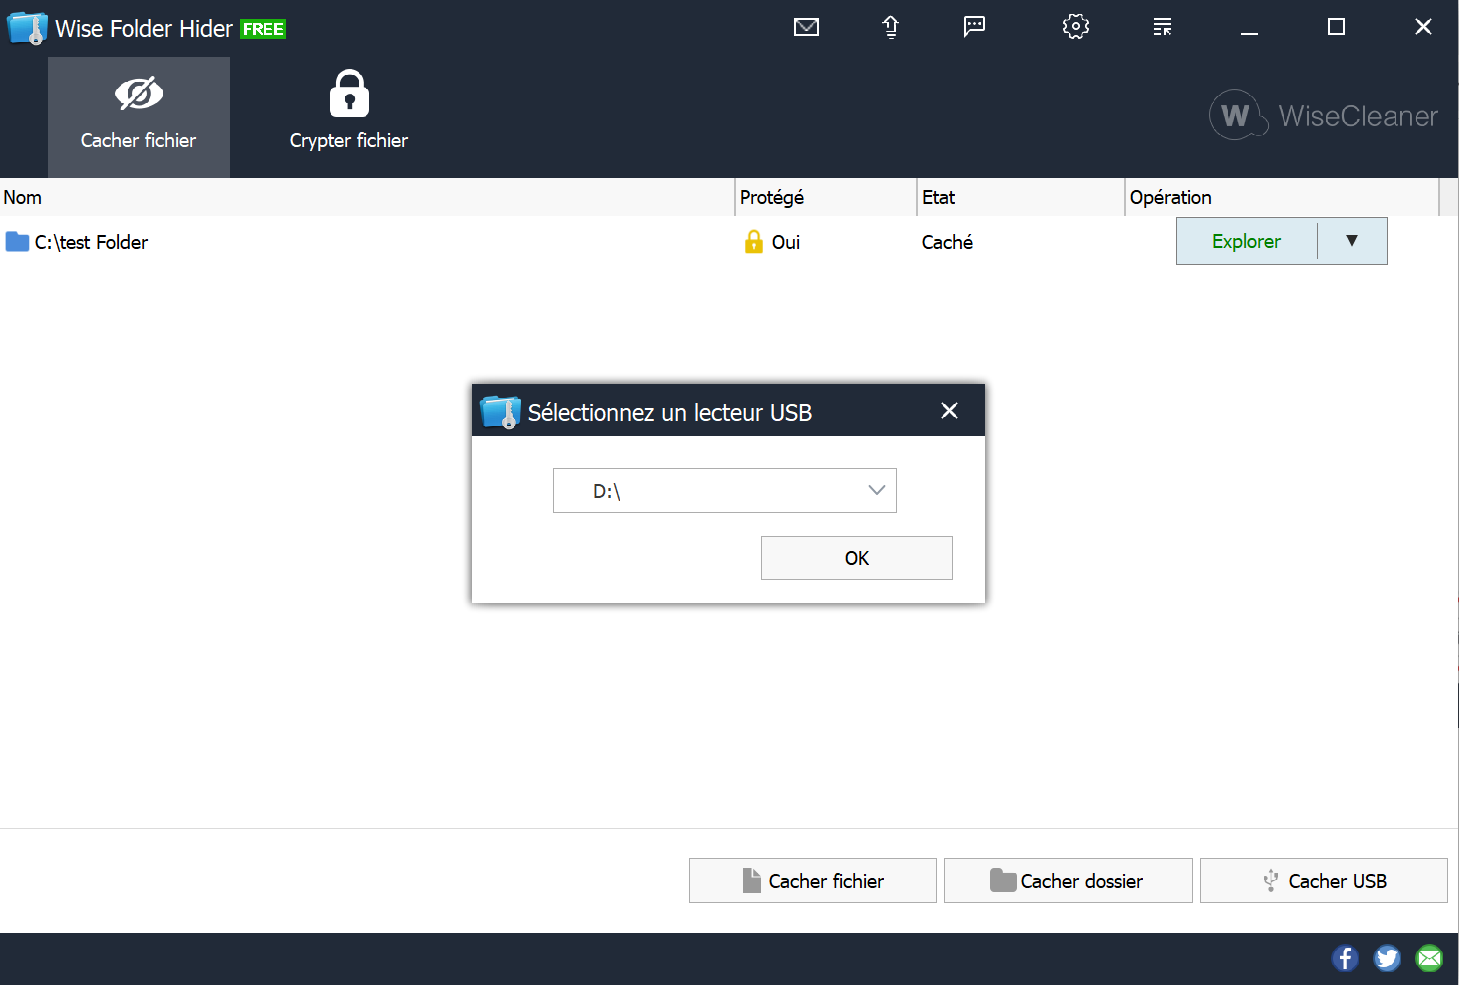1459x985 pixels.
Task: Click the blue folder icon of test Folder
Action: 17,242
